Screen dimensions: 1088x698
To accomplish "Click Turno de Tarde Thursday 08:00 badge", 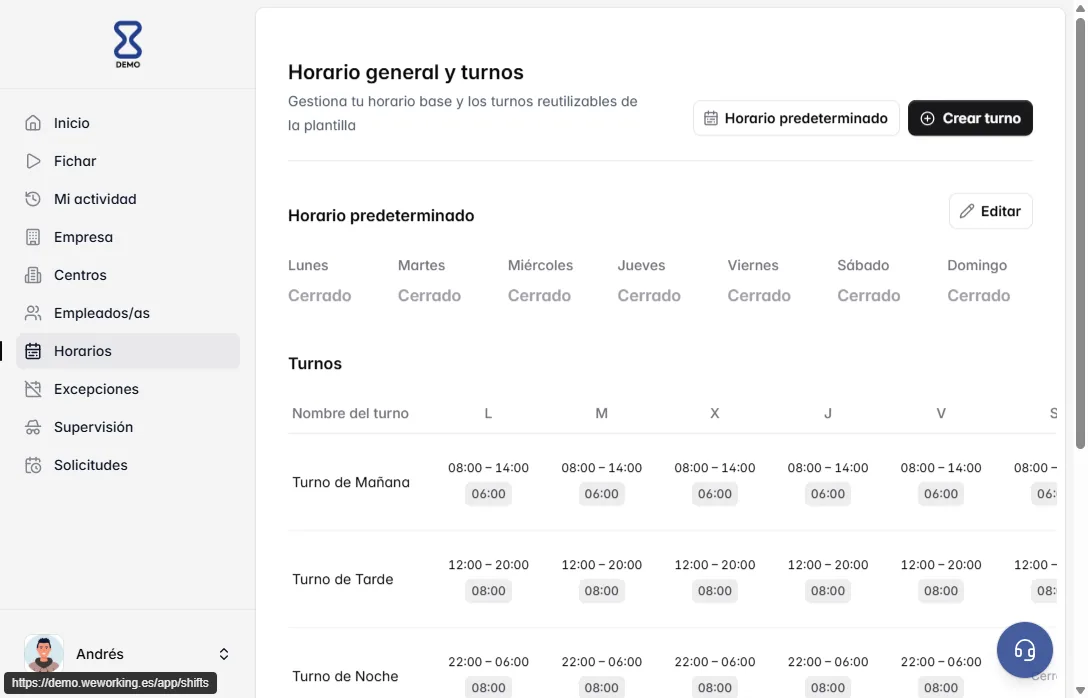I will (x=828, y=591).
